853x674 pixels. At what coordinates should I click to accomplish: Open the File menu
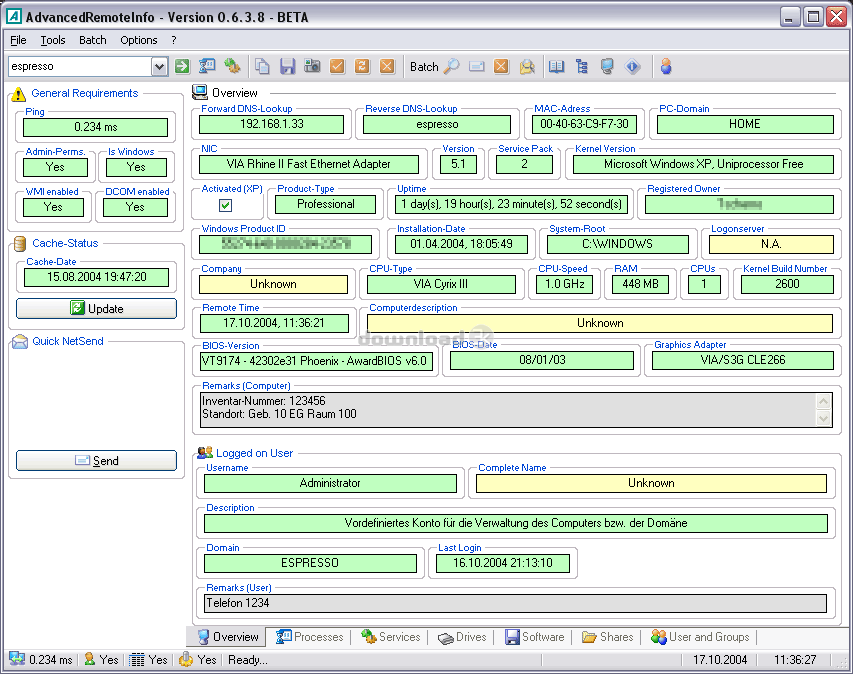pos(18,40)
